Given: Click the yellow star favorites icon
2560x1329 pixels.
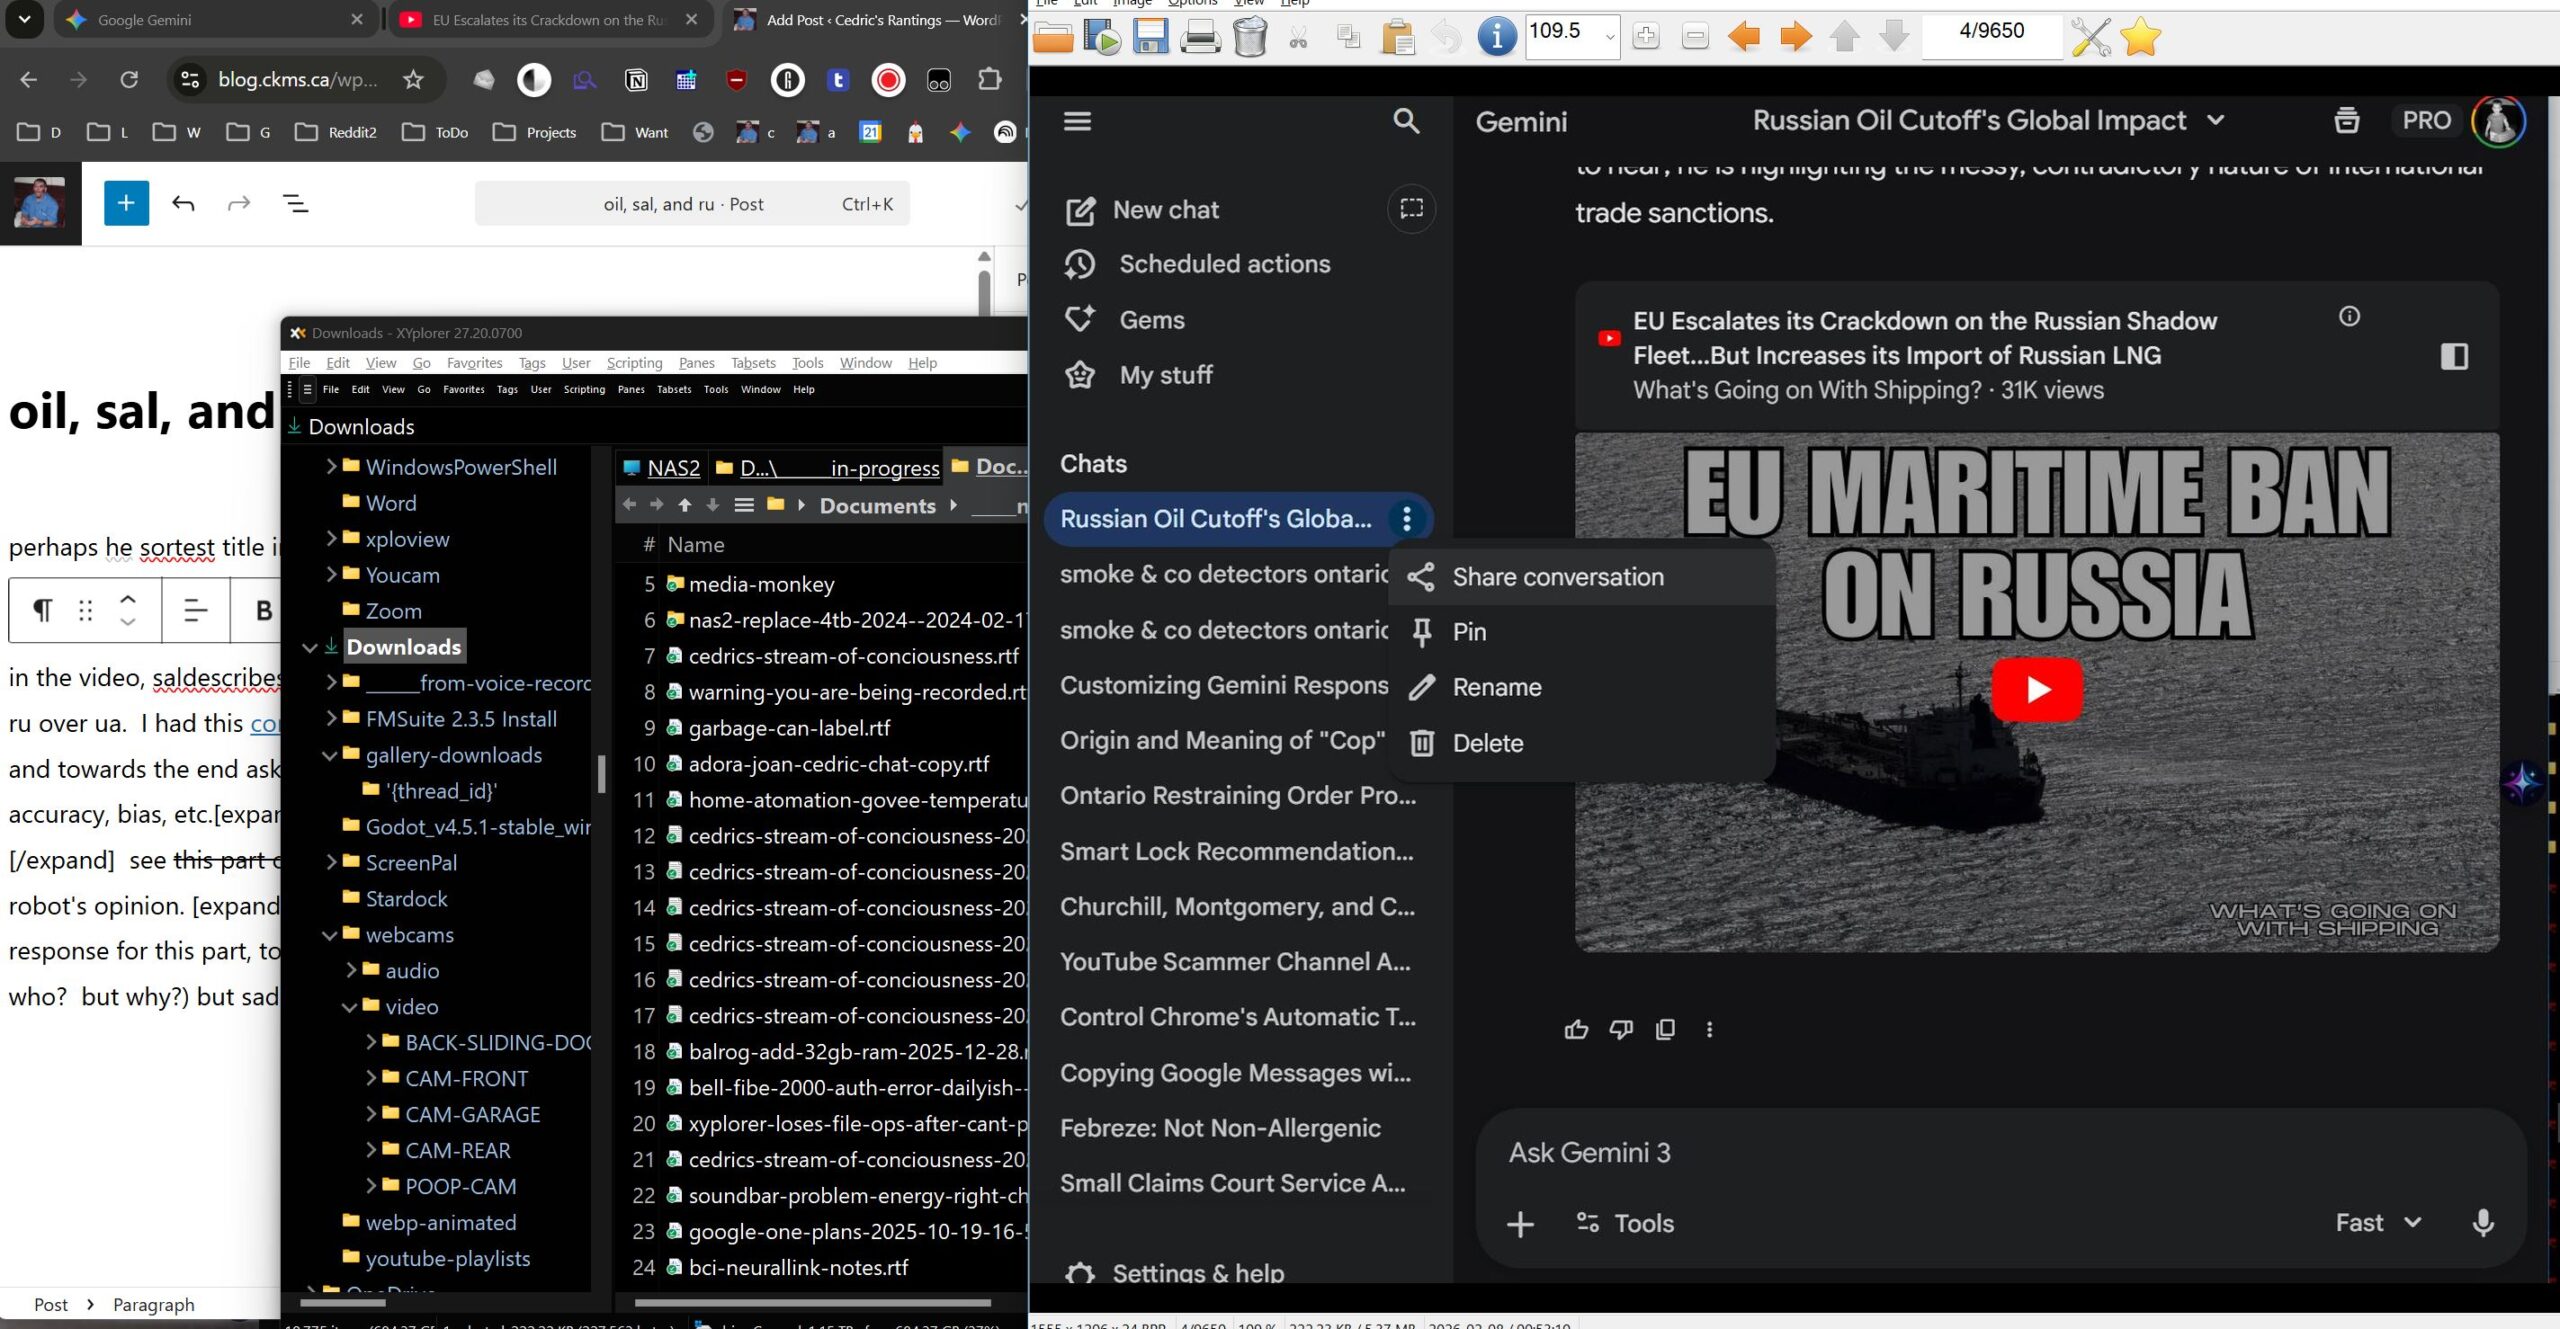Looking at the screenshot, I should coord(2140,37).
